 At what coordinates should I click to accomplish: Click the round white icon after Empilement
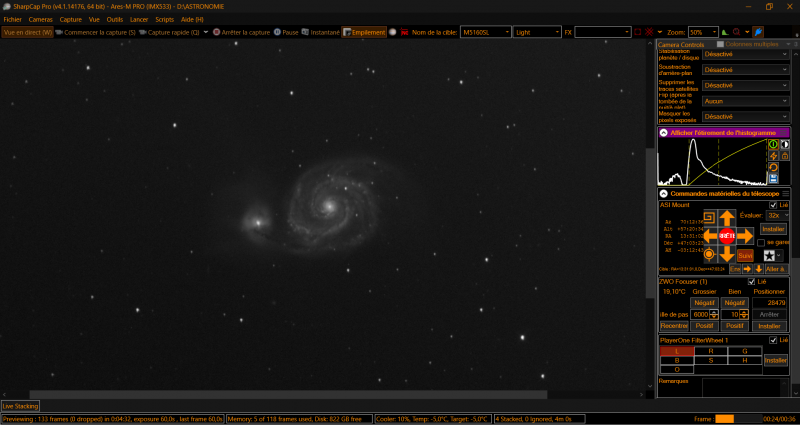pyautogui.click(x=392, y=32)
